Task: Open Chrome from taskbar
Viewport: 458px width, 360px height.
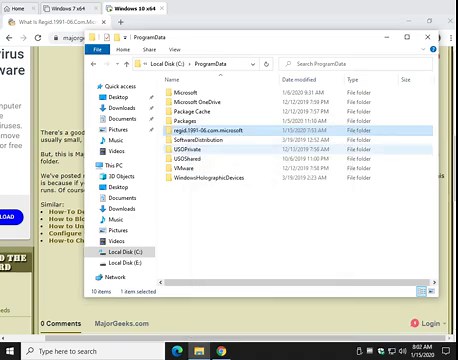Action: coord(221,351)
